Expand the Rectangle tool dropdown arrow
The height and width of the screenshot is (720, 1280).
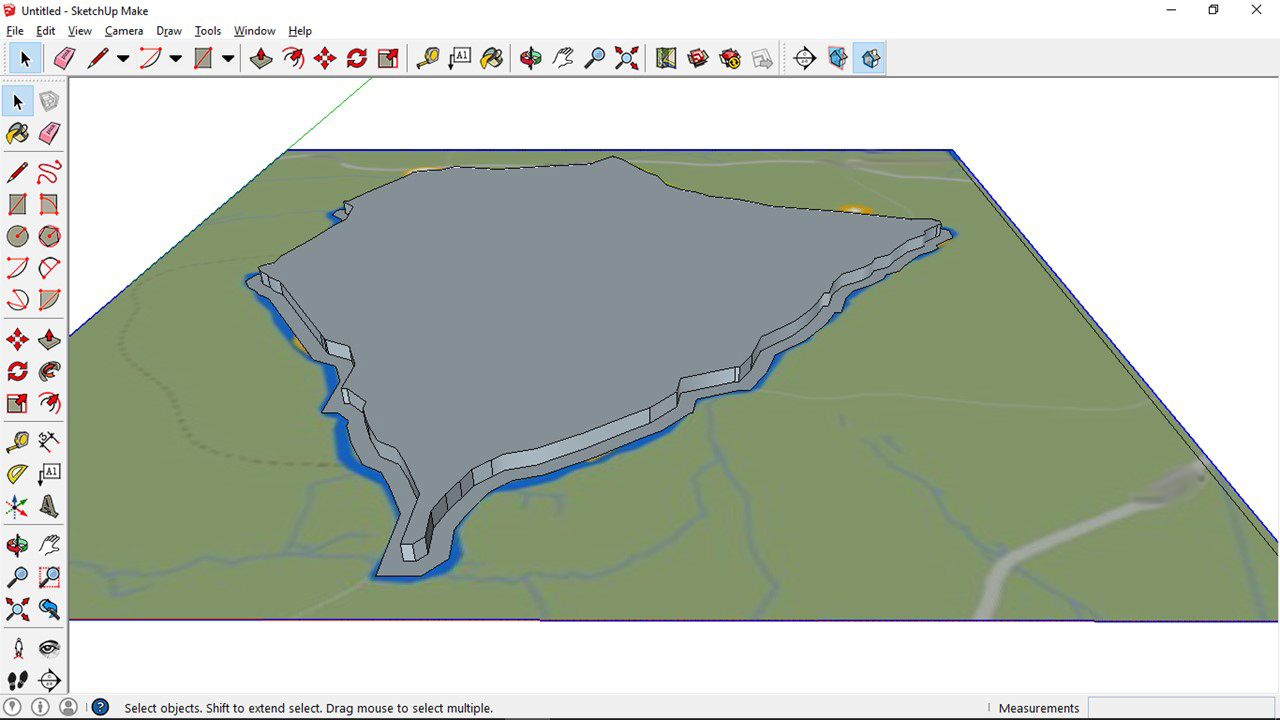click(228, 59)
